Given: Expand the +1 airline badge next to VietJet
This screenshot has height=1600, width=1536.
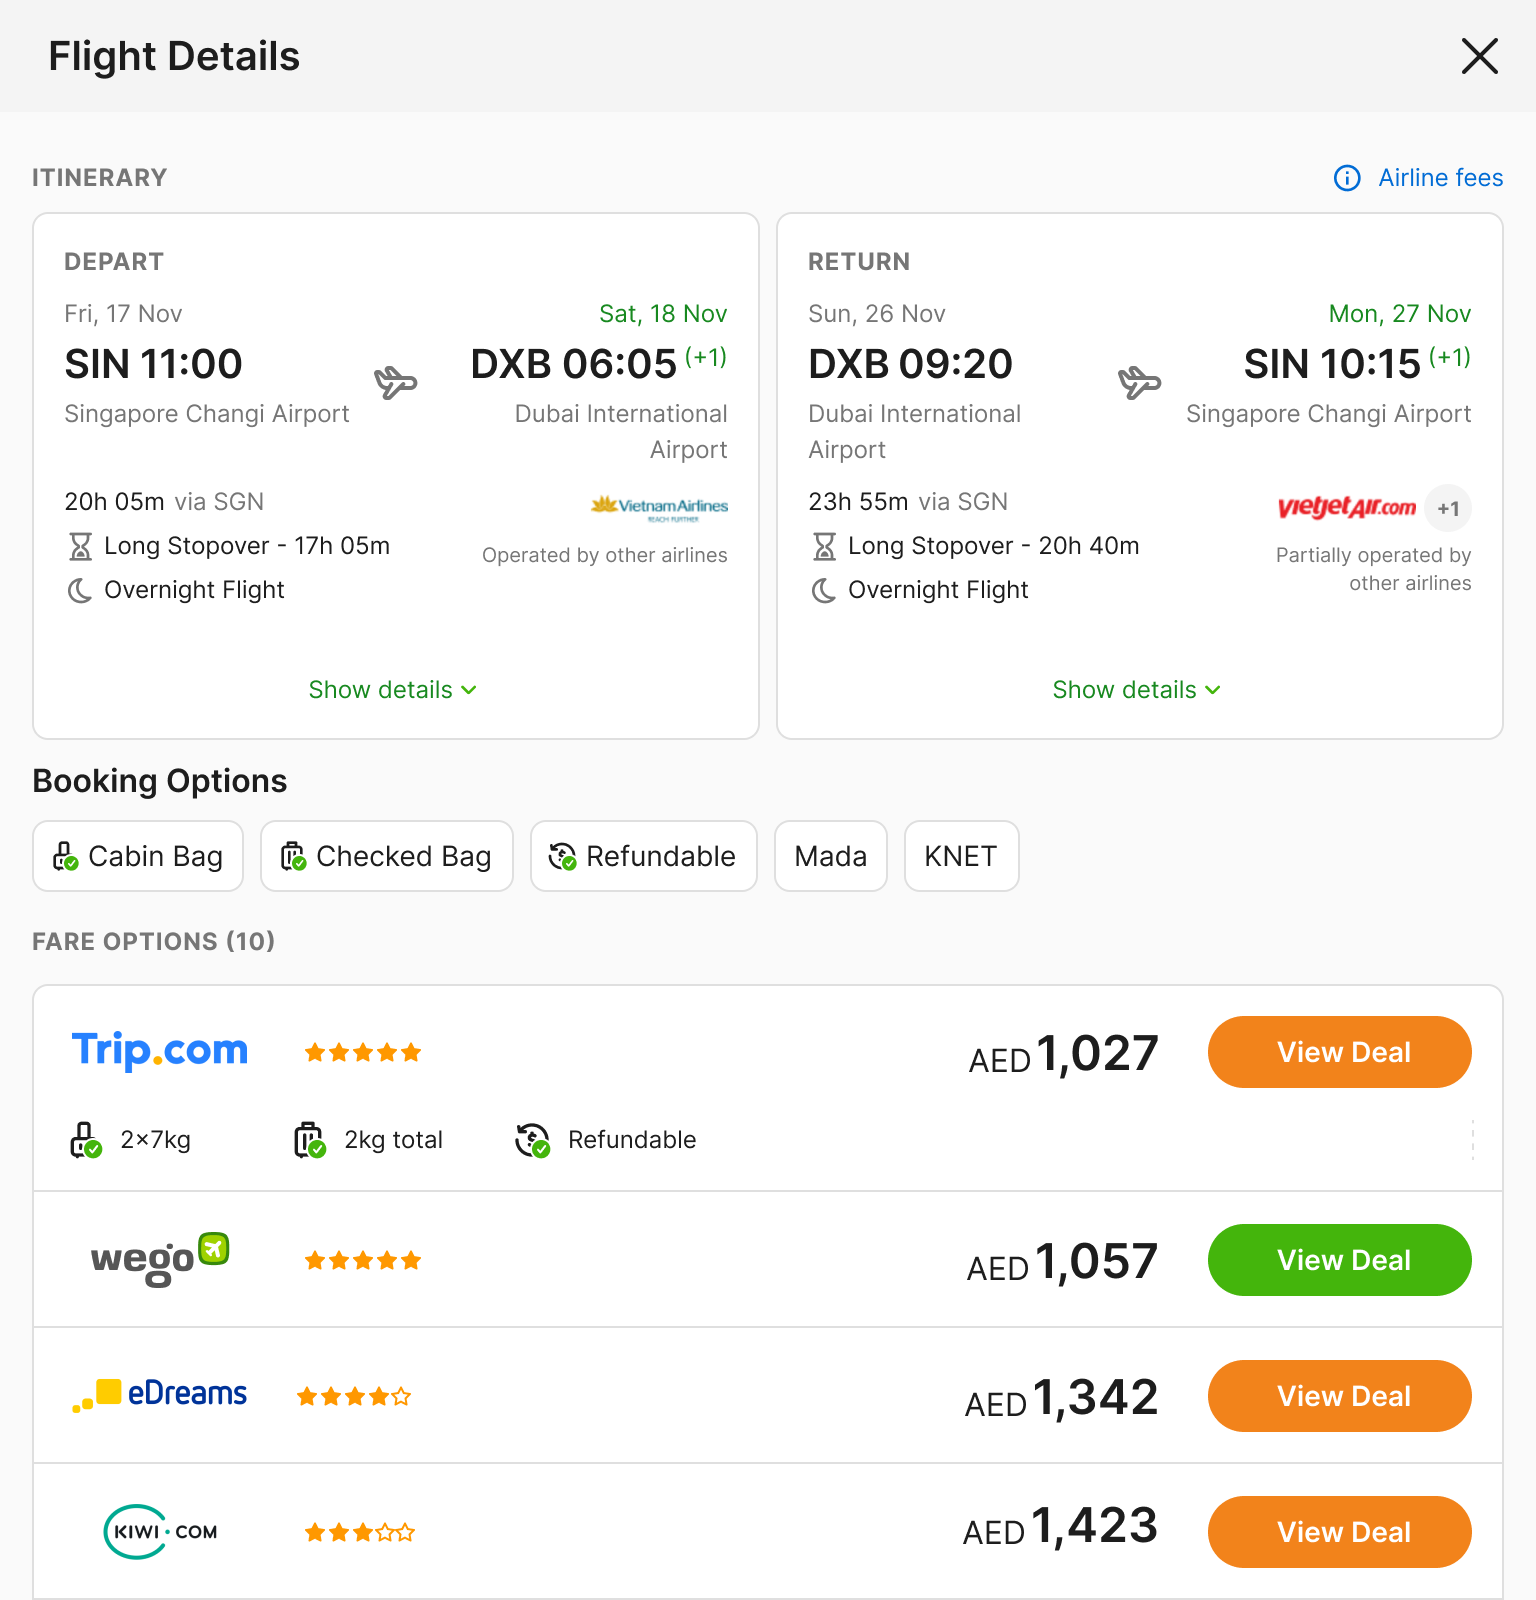Looking at the screenshot, I should click(x=1449, y=508).
